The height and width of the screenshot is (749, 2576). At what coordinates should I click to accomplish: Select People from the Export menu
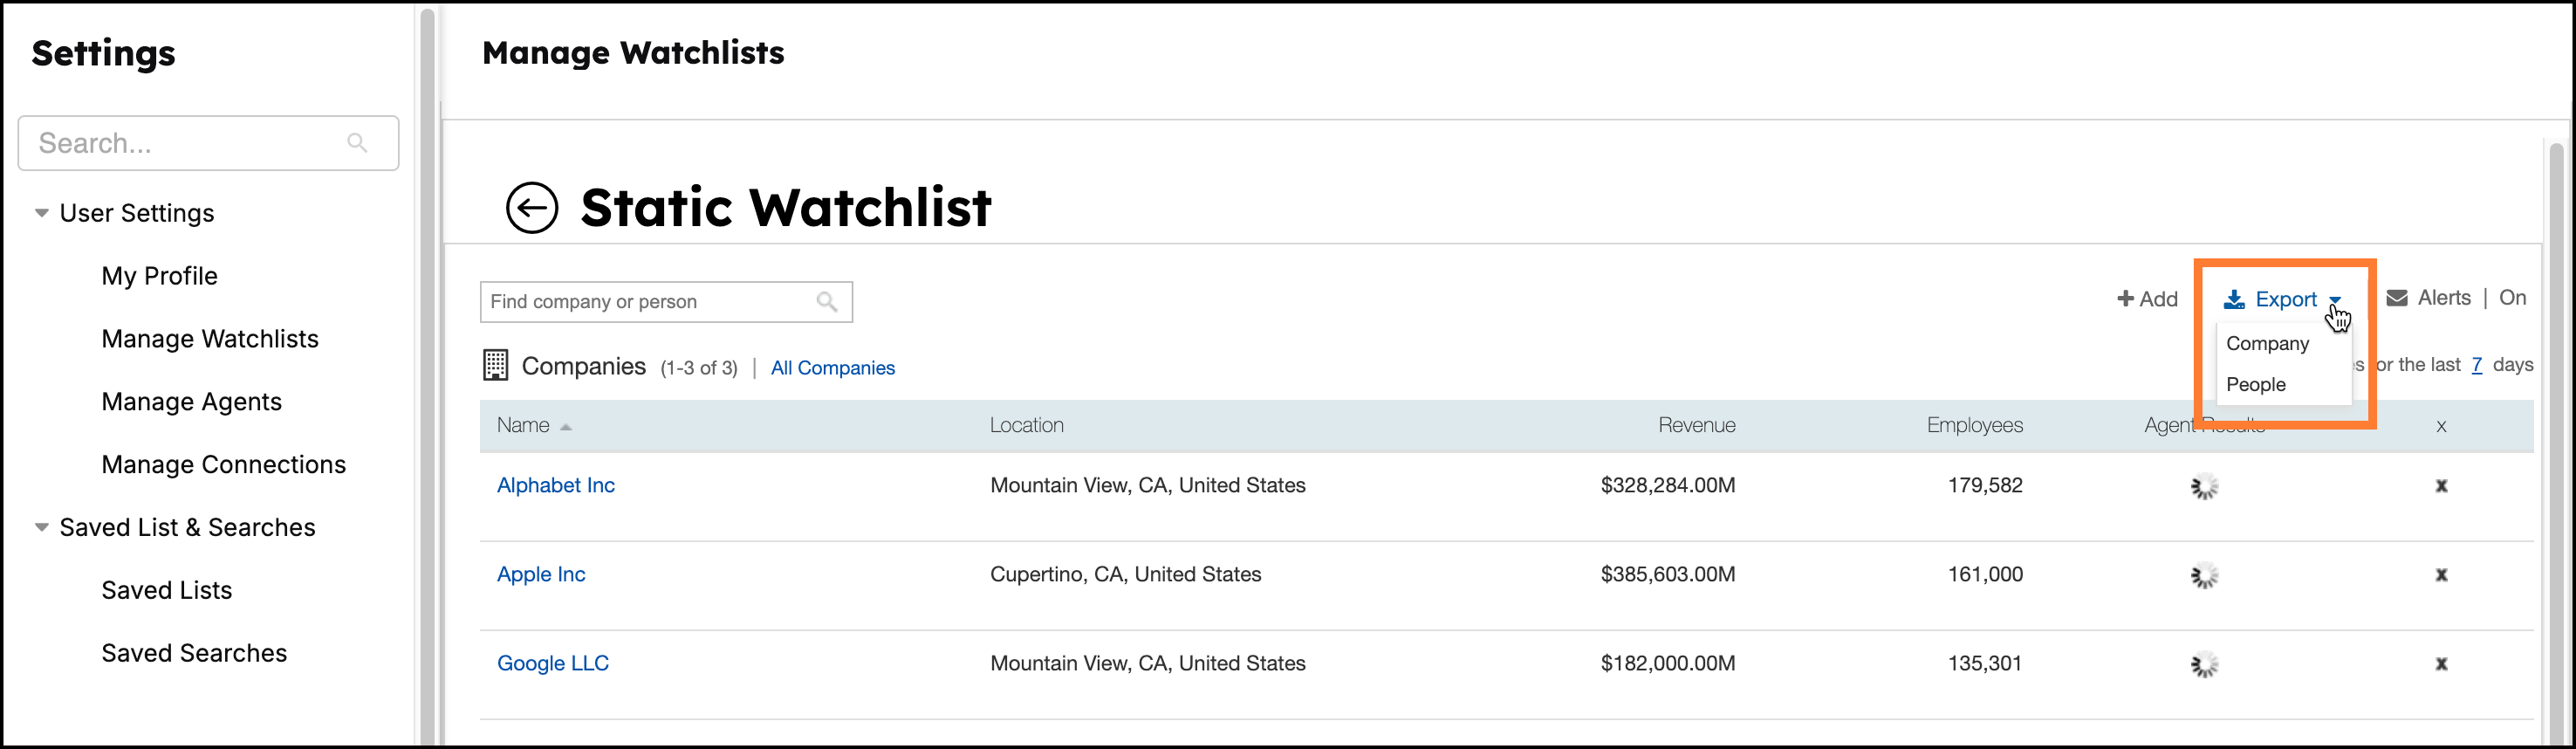tap(2257, 384)
